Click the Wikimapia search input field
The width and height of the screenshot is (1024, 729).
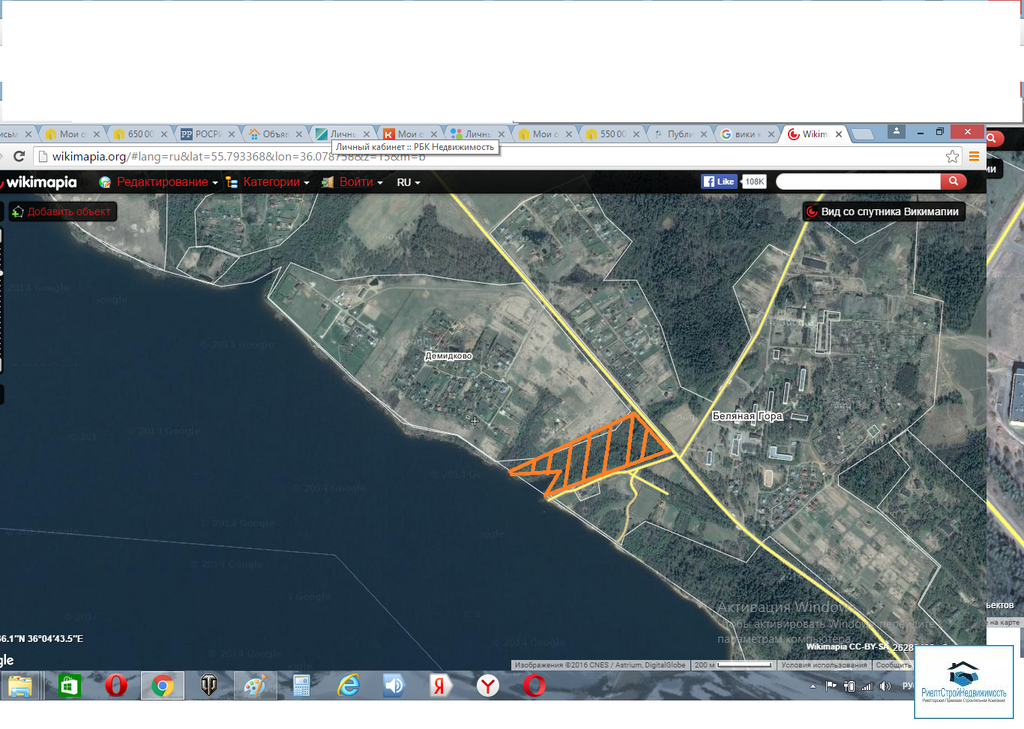[858, 181]
